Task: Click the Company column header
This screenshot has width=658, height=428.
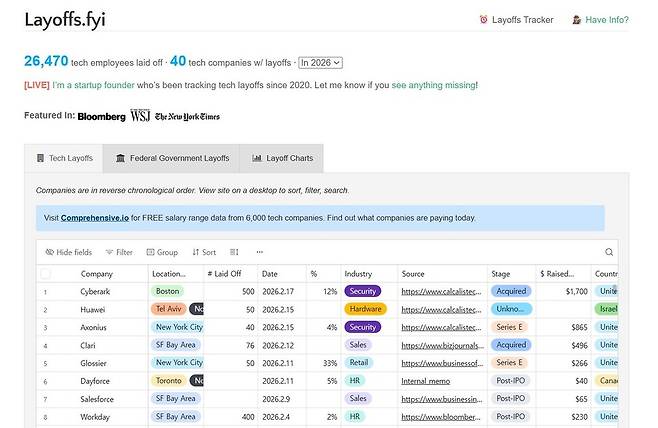Action: coord(97,274)
